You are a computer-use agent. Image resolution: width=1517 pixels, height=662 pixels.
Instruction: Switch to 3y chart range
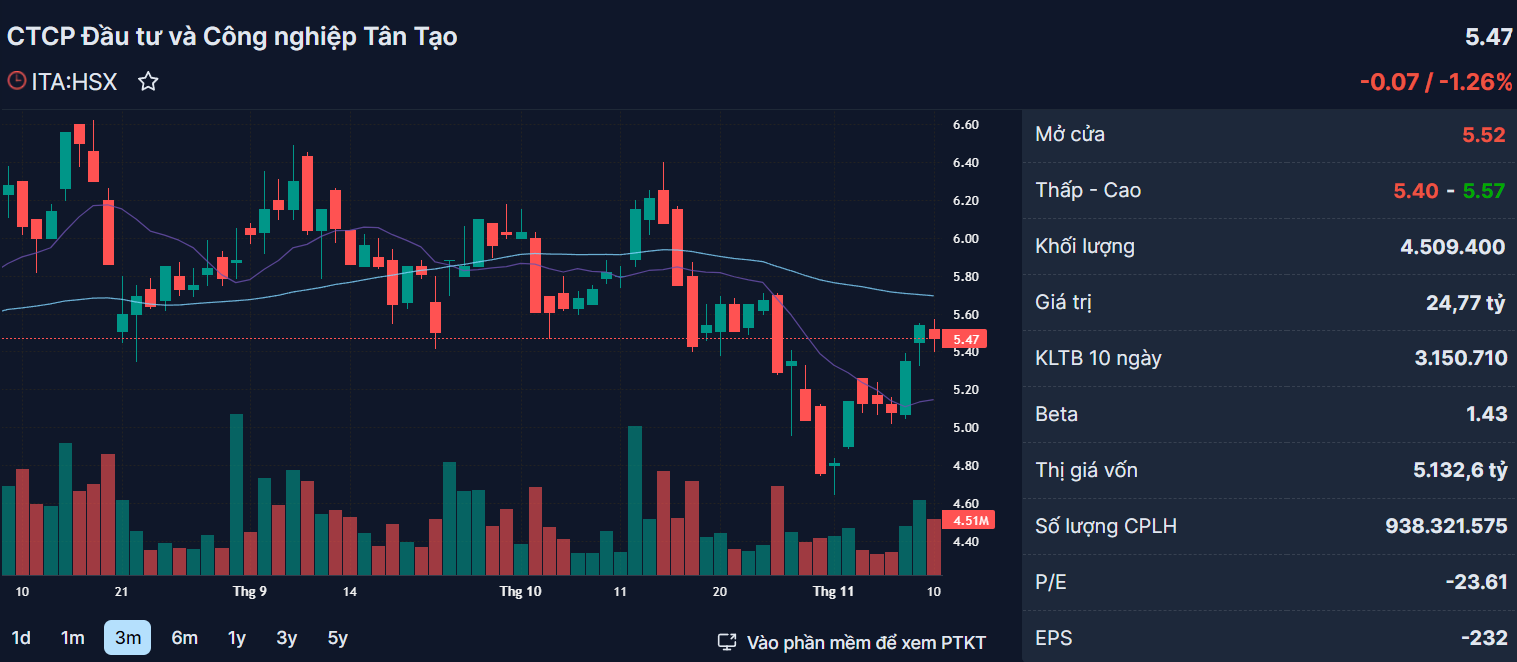point(287,638)
